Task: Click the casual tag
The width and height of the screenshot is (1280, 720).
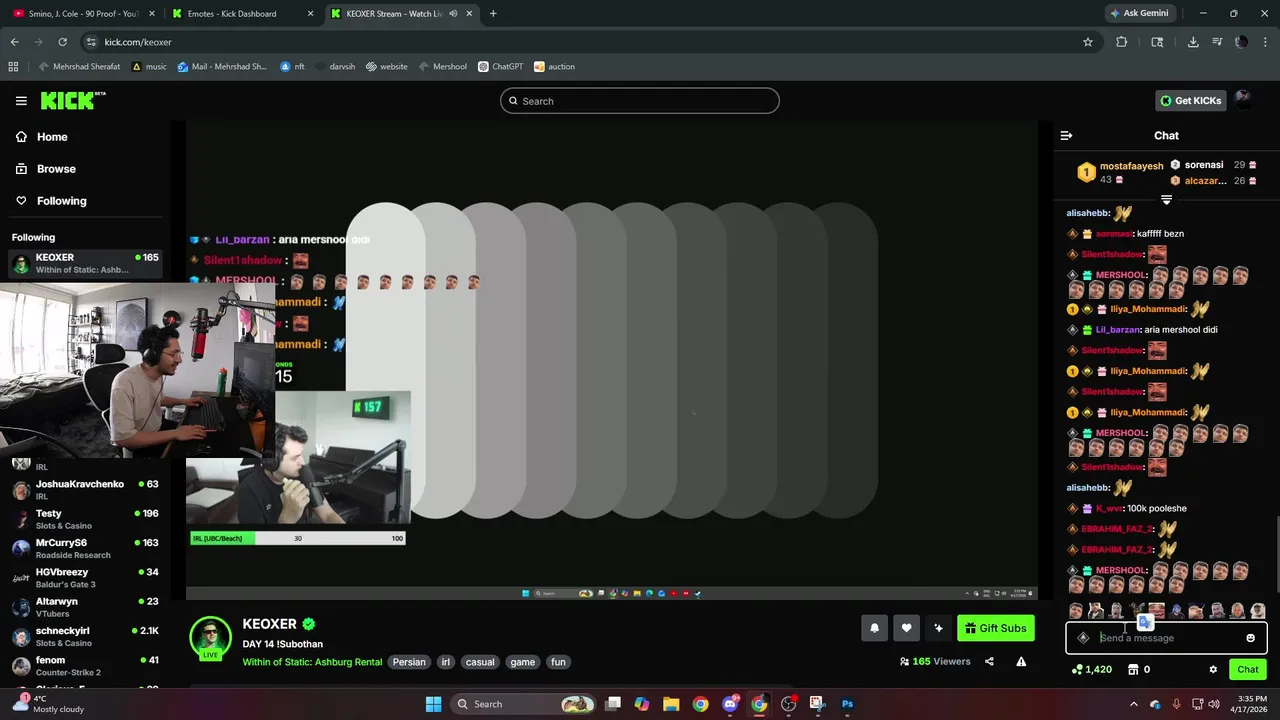Action: tap(480, 662)
